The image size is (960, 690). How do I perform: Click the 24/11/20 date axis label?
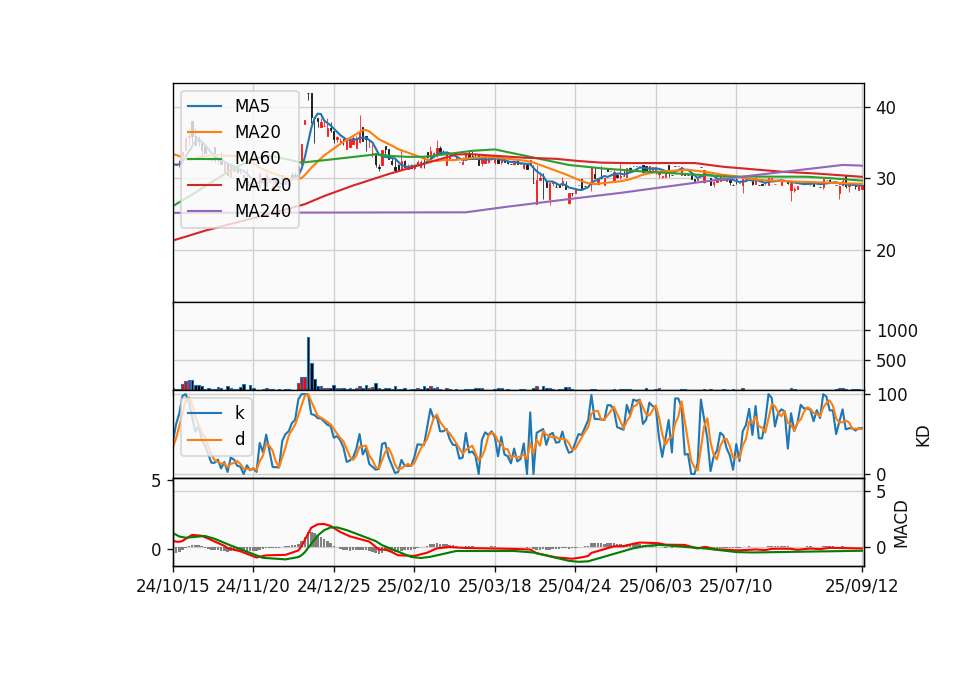(x=253, y=586)
